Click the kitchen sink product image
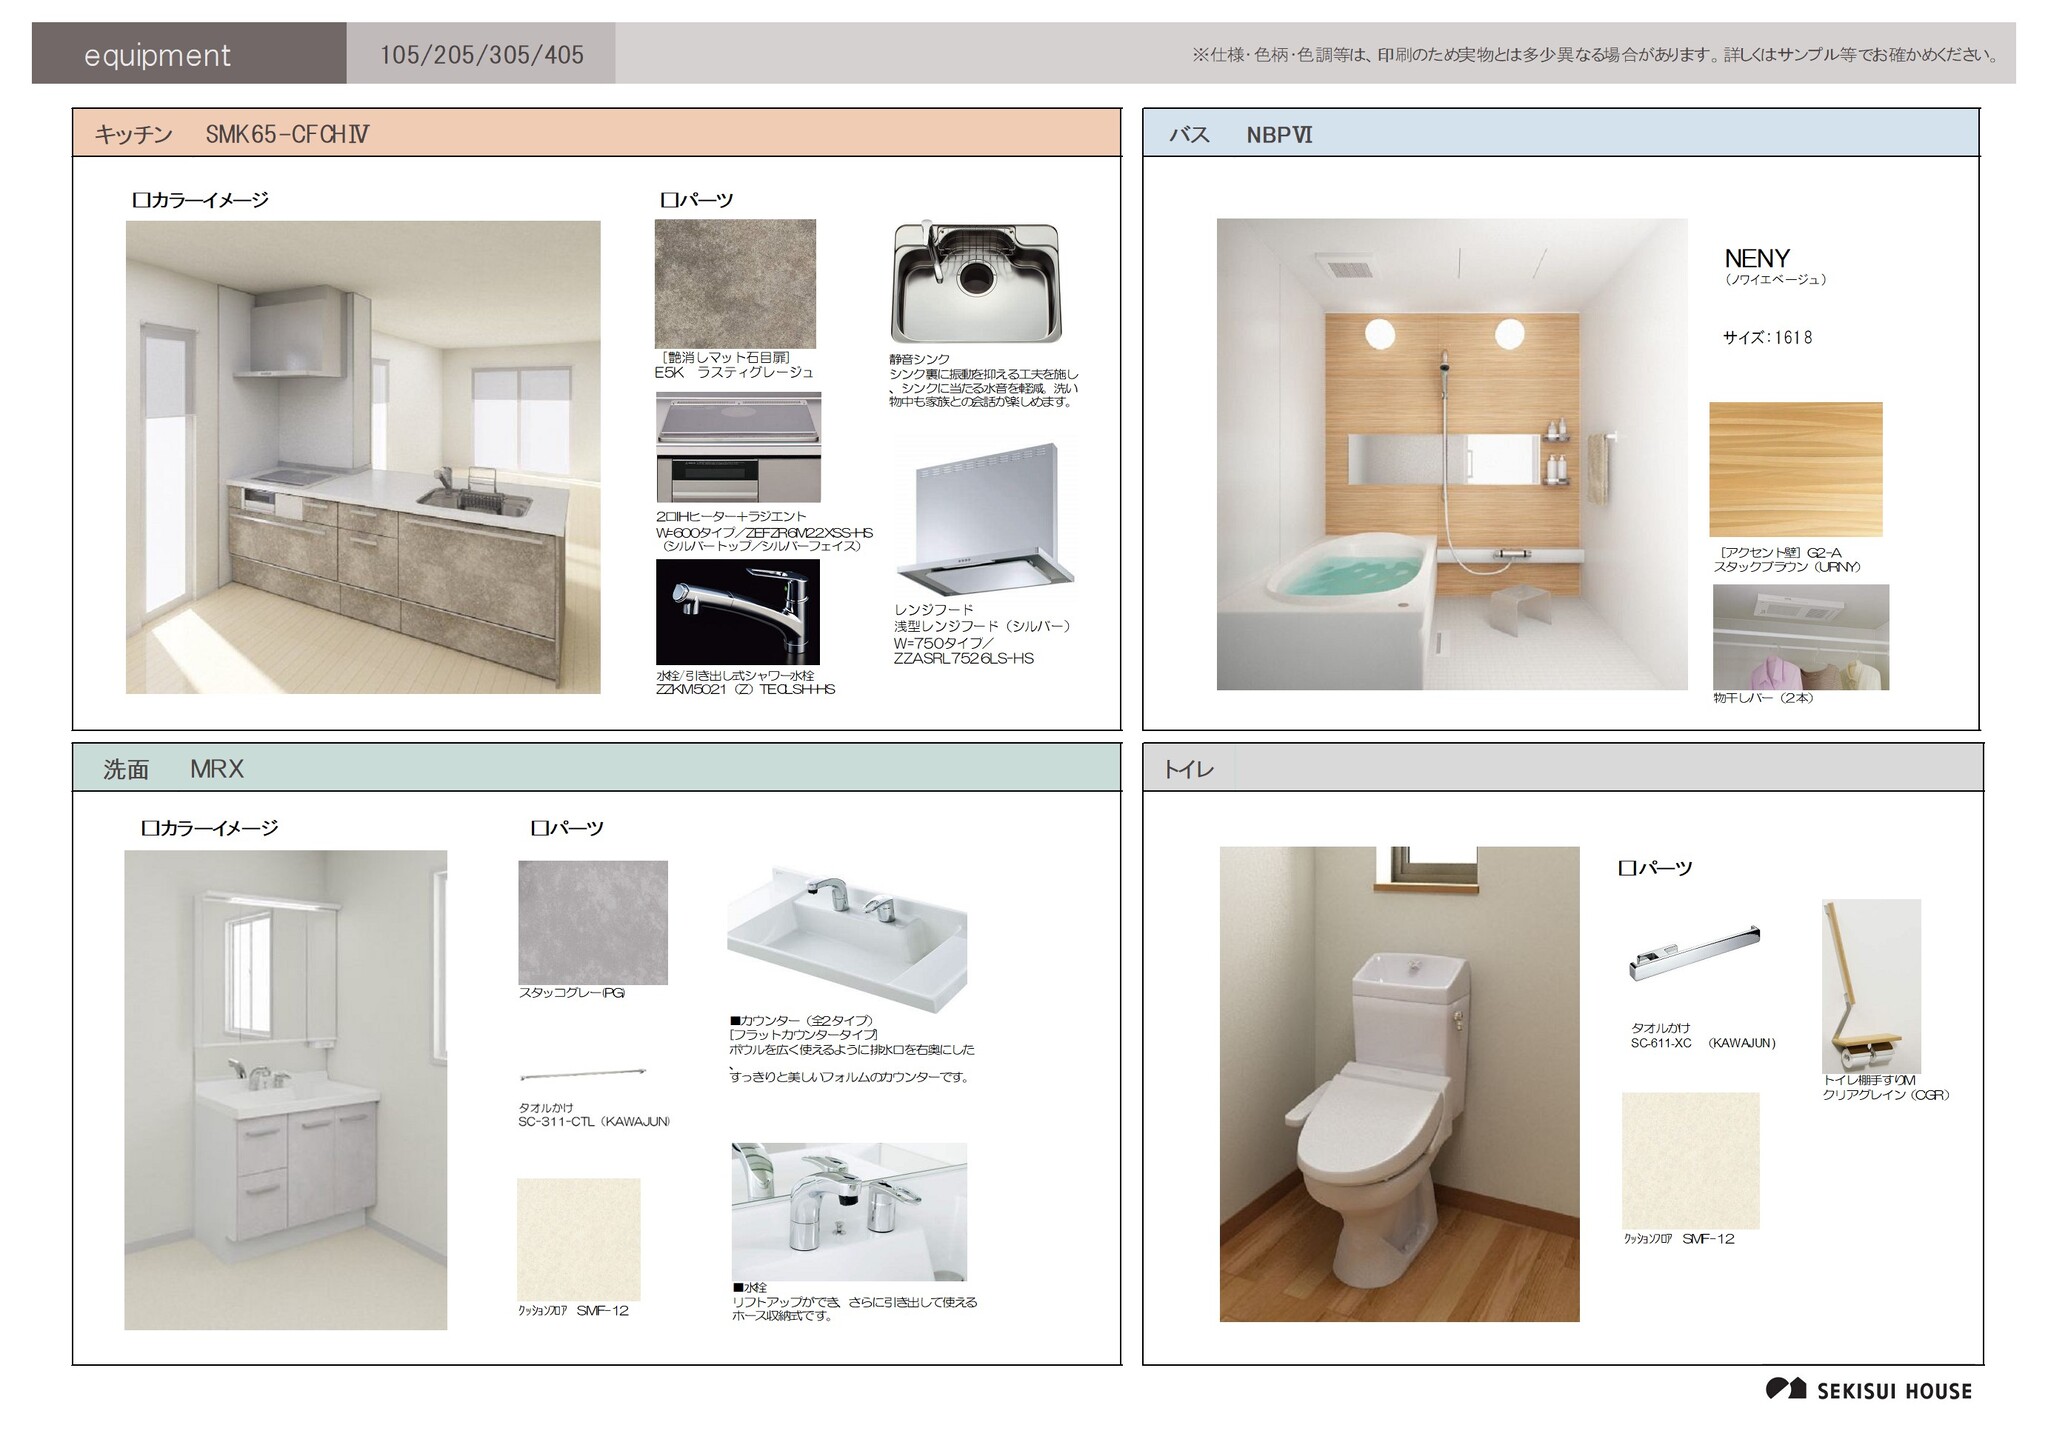This screenshot has width=2048, height=1448. click(x=975, y=283)
